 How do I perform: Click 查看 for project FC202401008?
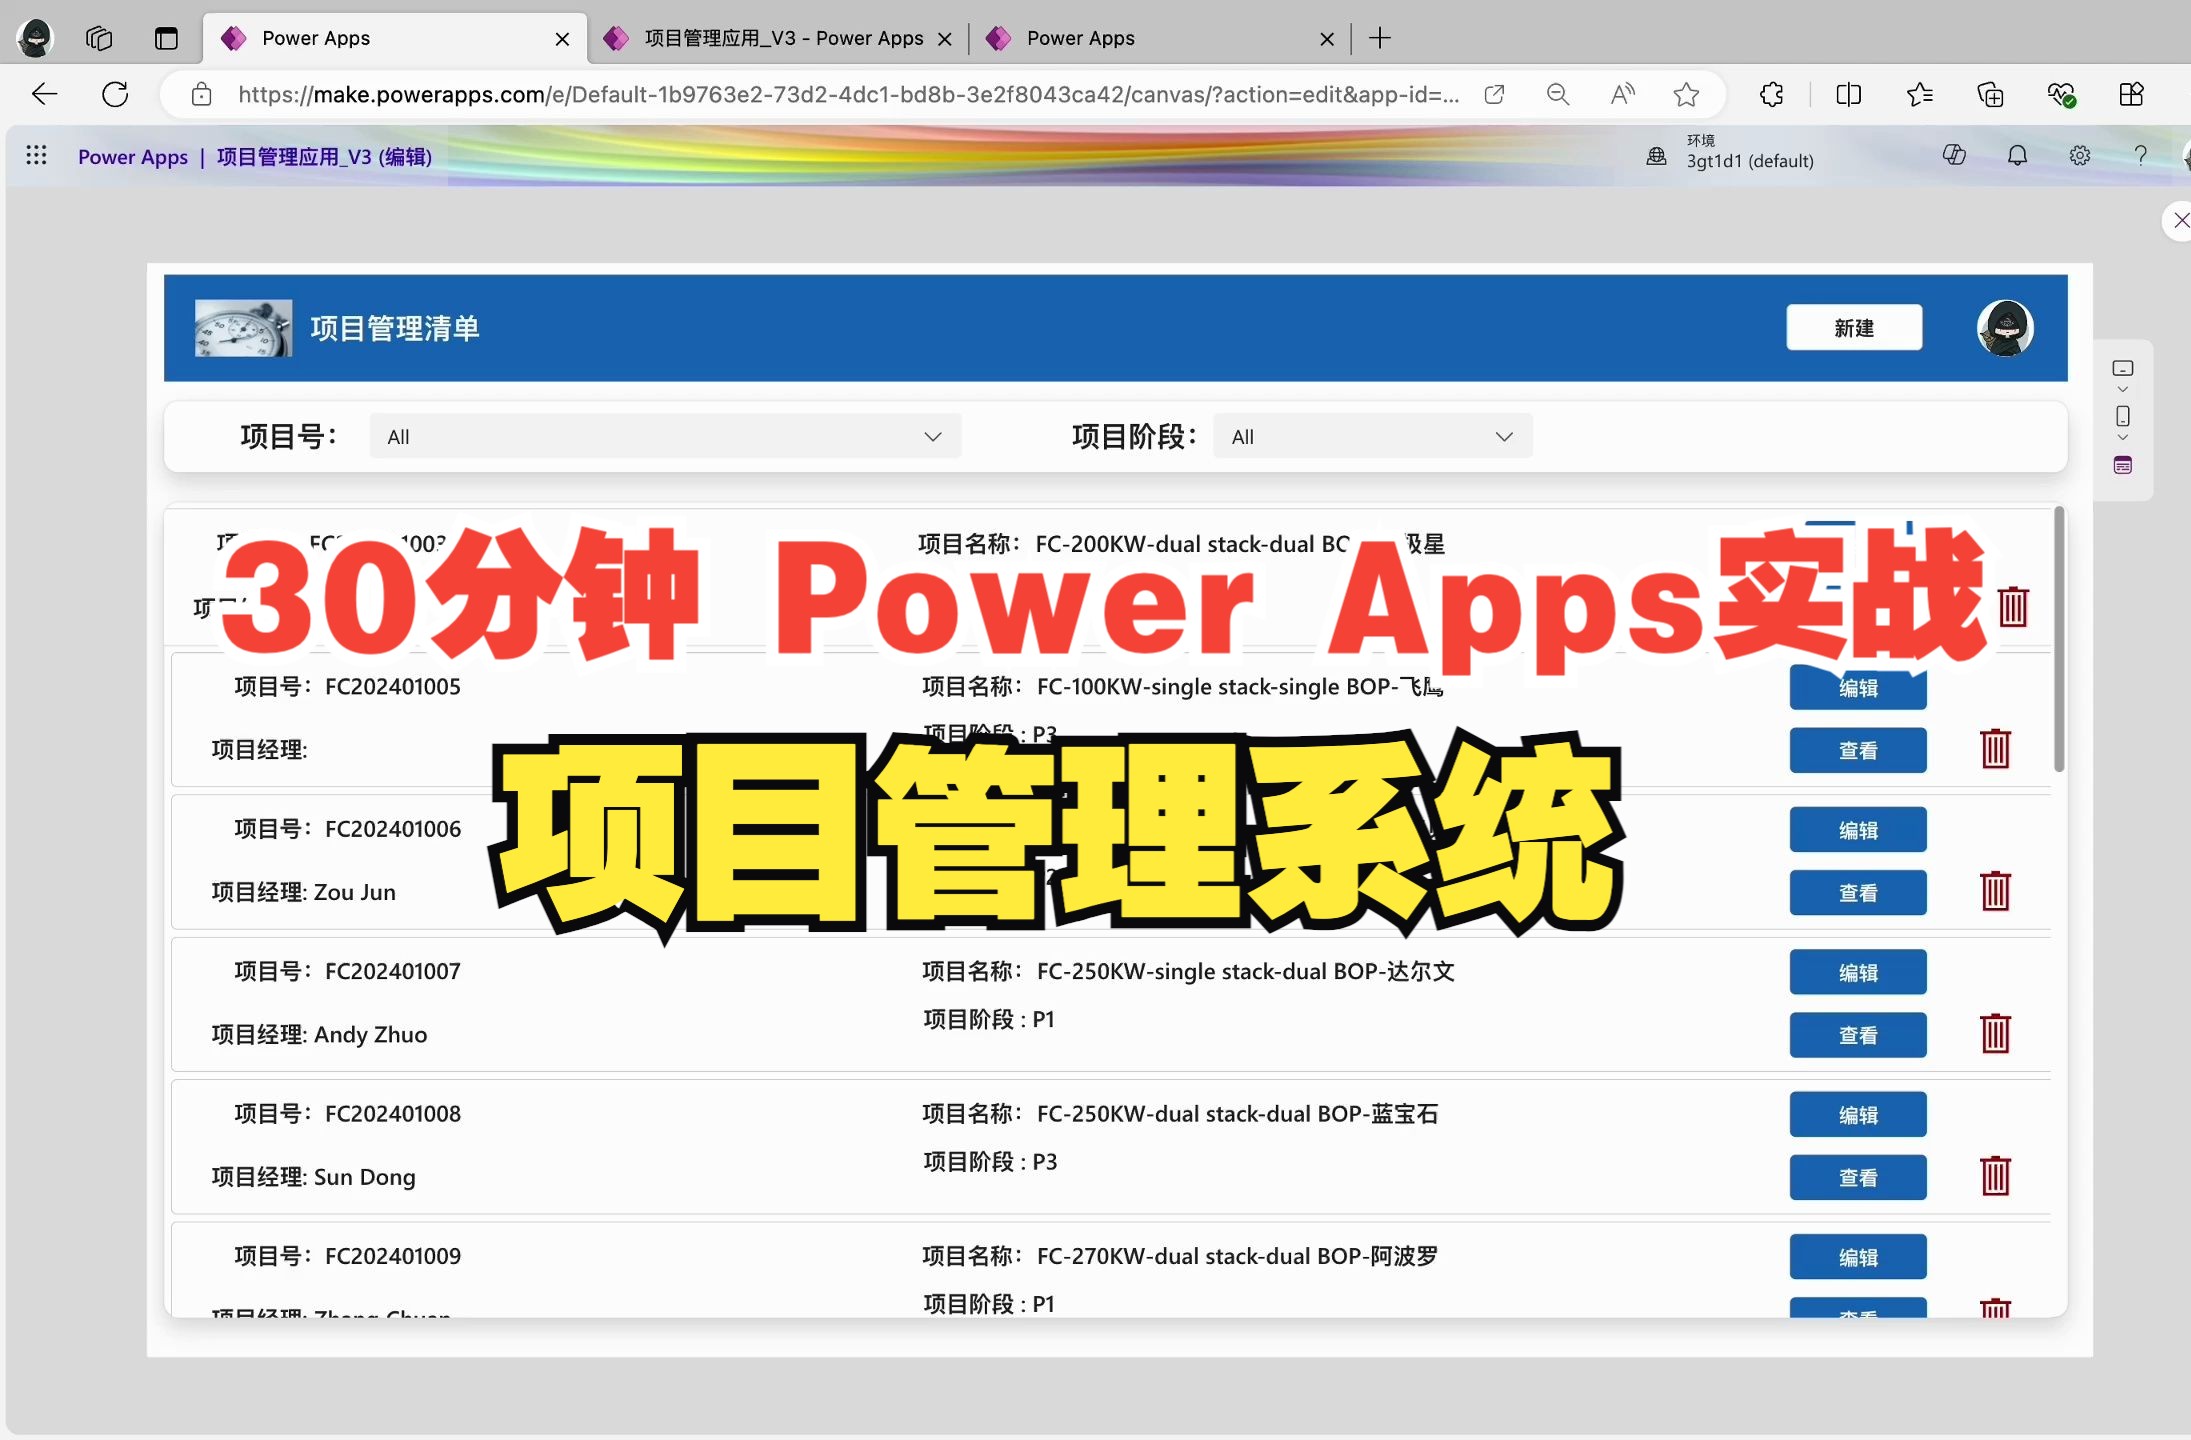[1858, 1177]
